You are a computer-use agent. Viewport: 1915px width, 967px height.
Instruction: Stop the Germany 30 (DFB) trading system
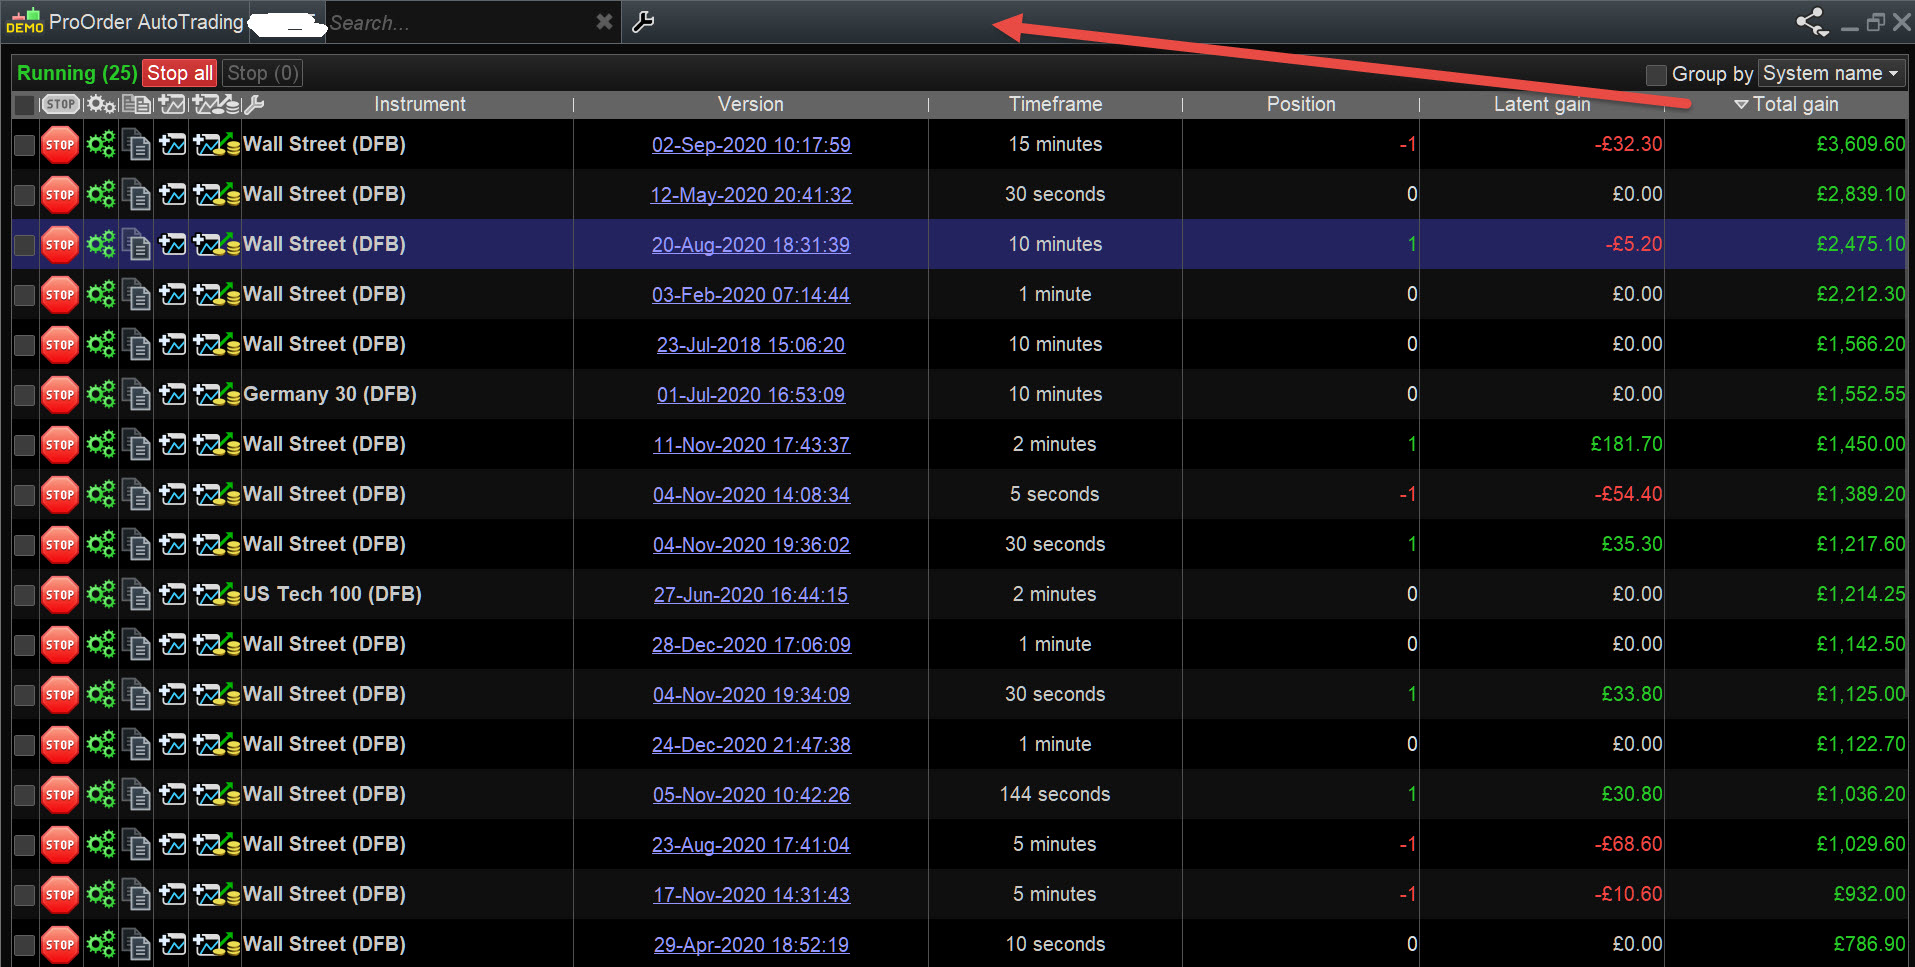60,394
